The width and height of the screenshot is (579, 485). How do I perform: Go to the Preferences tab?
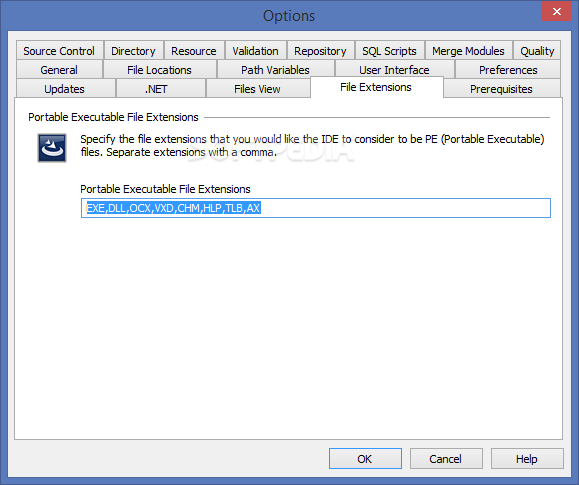[x=508, y=70]
